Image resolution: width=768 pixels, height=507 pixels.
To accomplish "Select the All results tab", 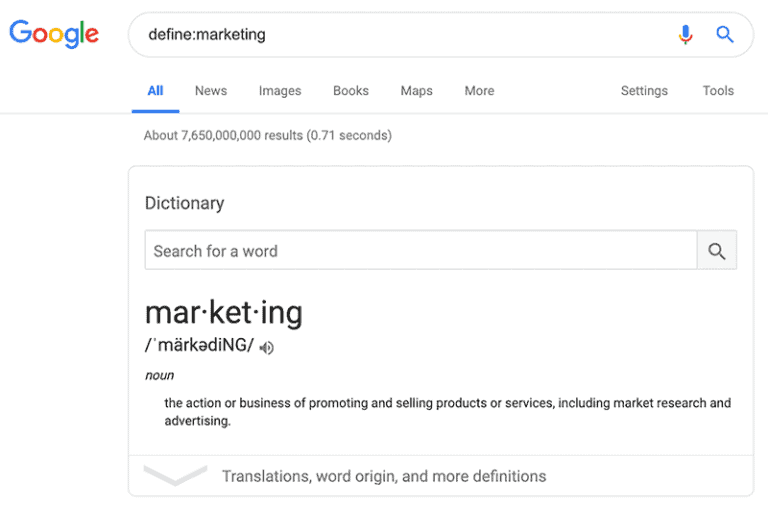I will (x=155, y=91).
